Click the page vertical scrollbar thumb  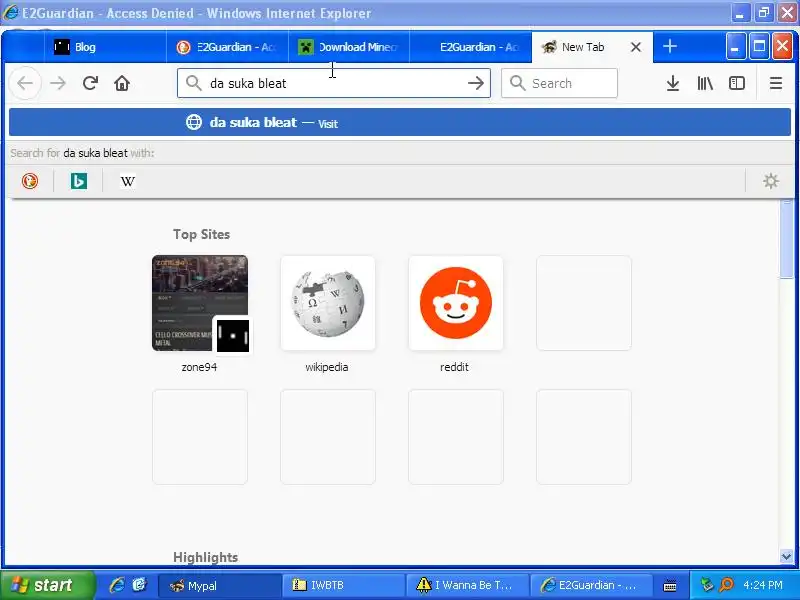pyautogui.click(x=786, y=240)
